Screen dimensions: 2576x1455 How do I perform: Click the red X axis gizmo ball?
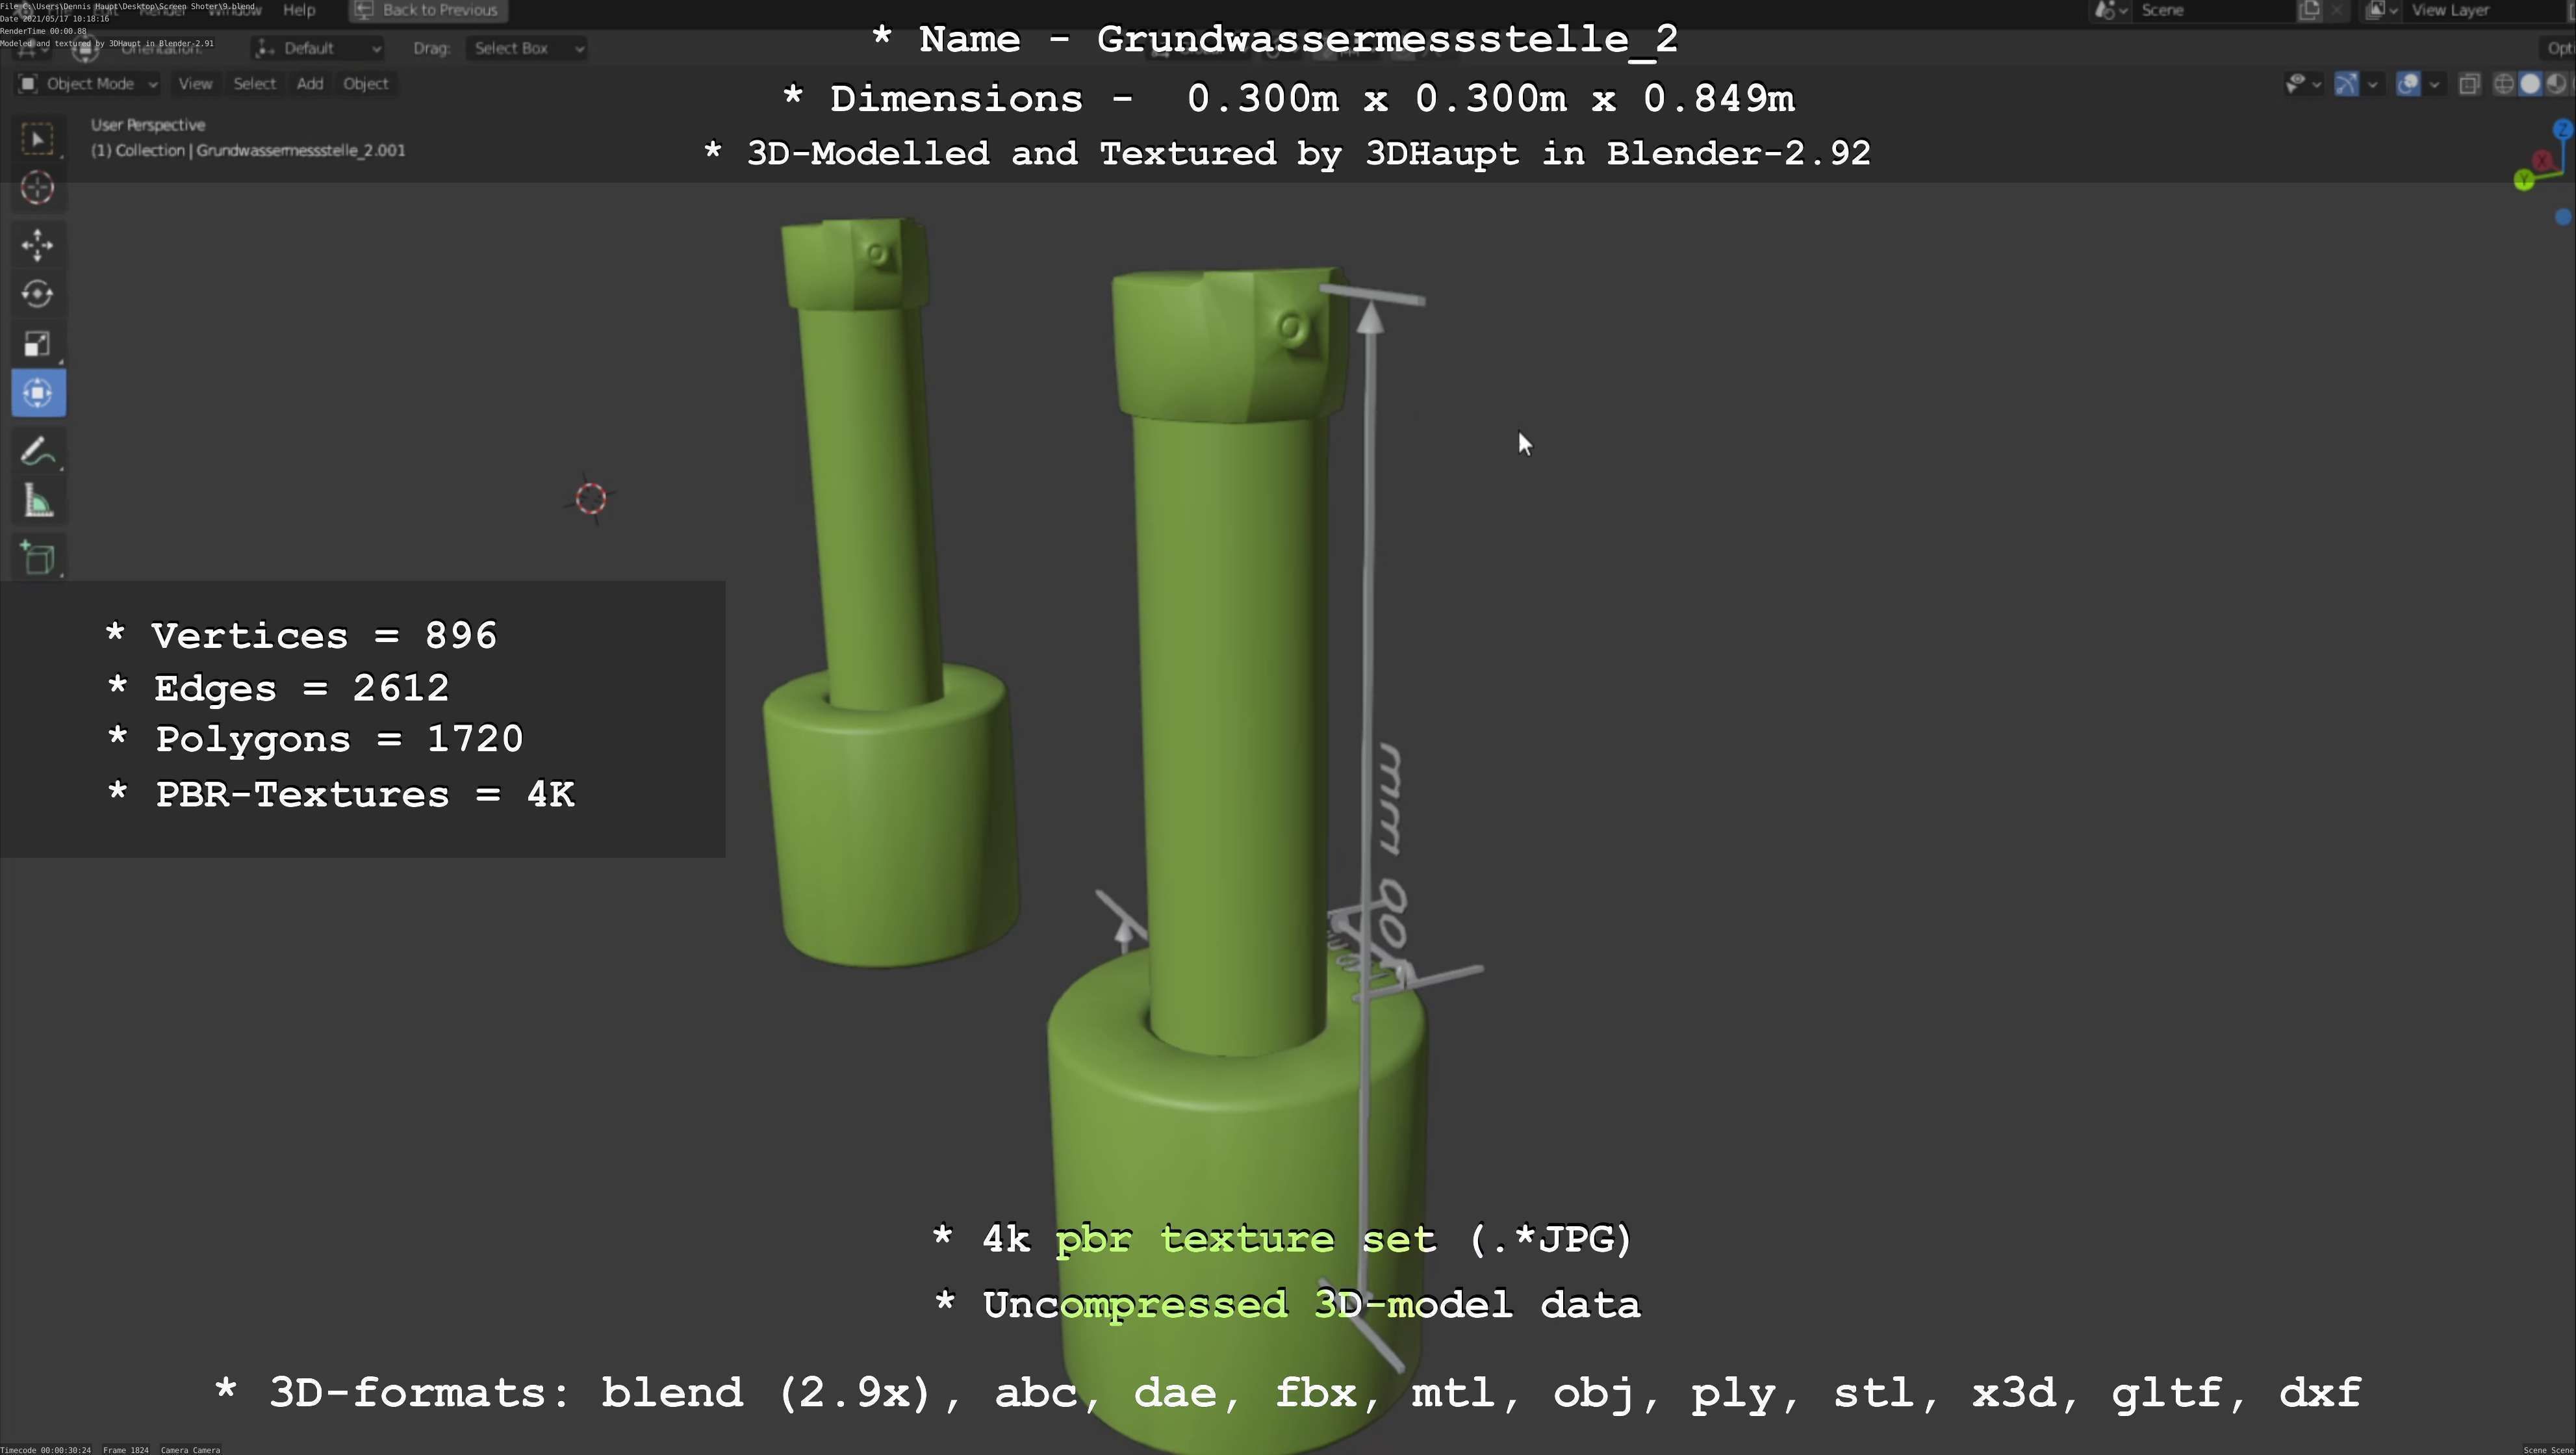2542,161
